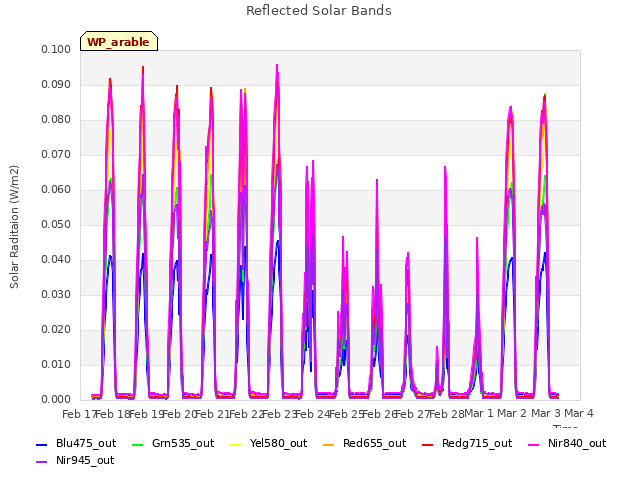Click the purple Nir945_out legend color line

(42, 462)
